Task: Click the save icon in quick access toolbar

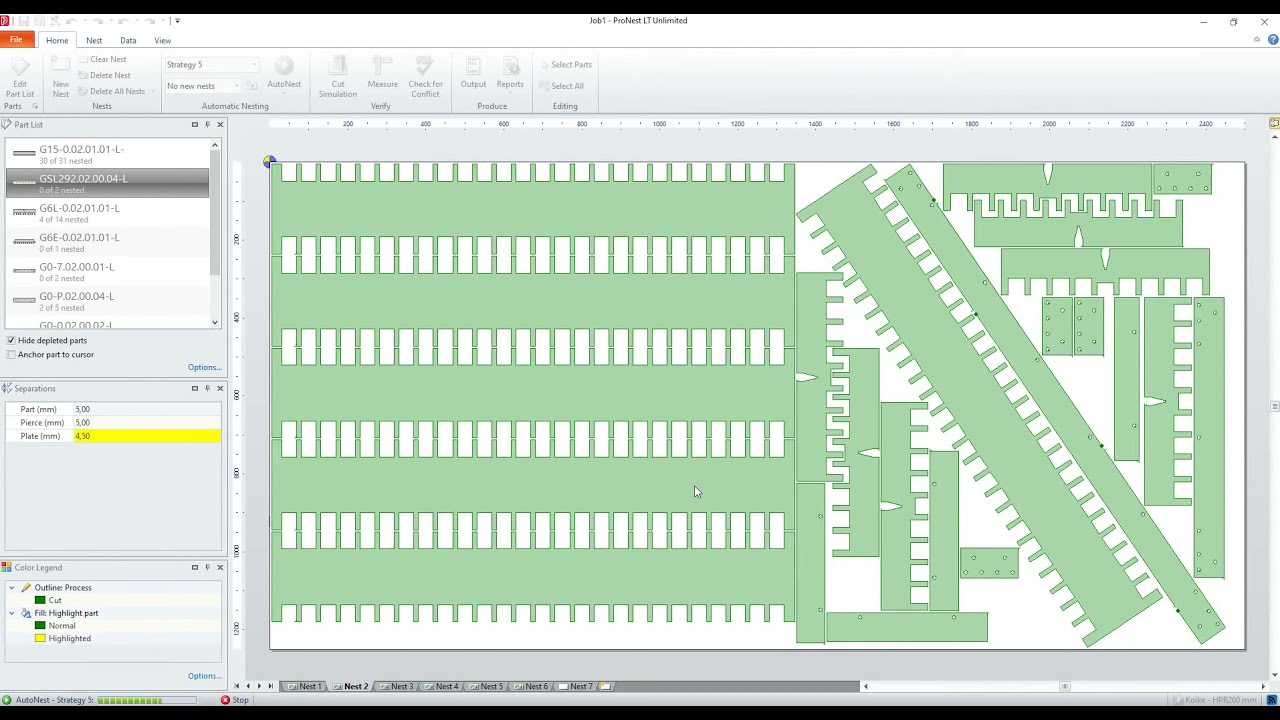Action: [x=24, y=20]
